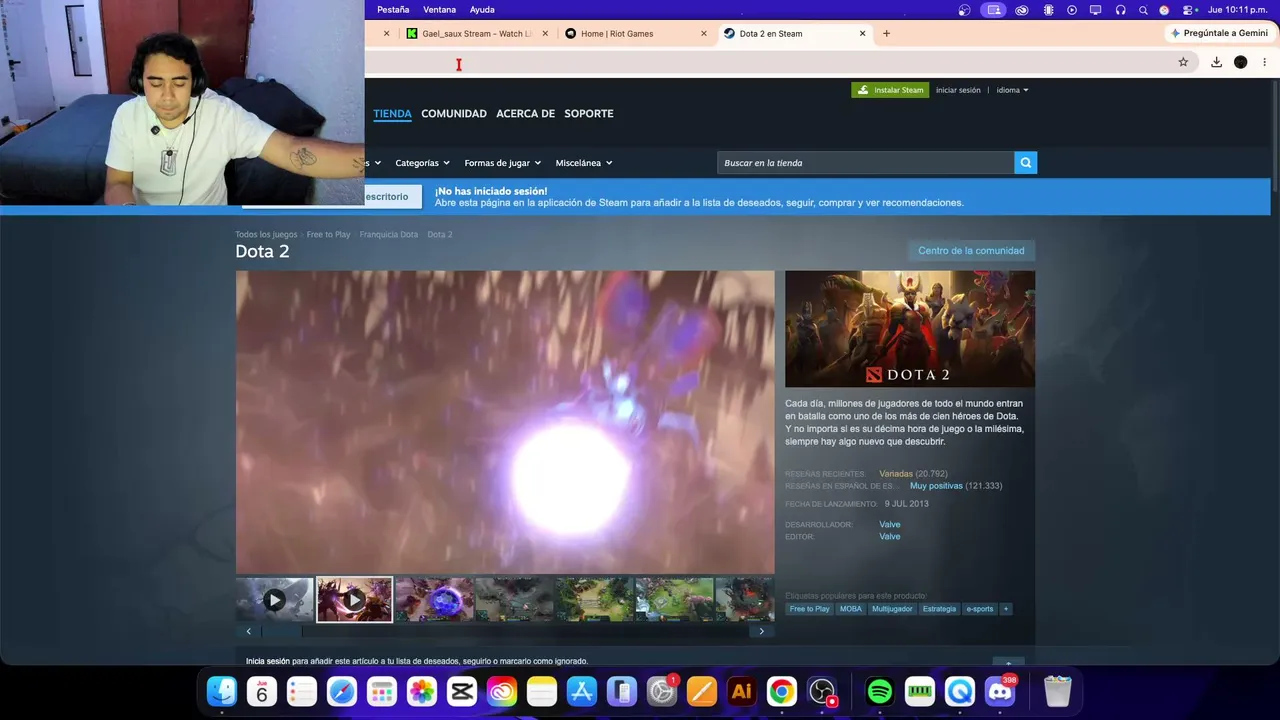Open Chrome profile avatar
The width and height of the screenshot is (1280, 720).
point(1241,62)
